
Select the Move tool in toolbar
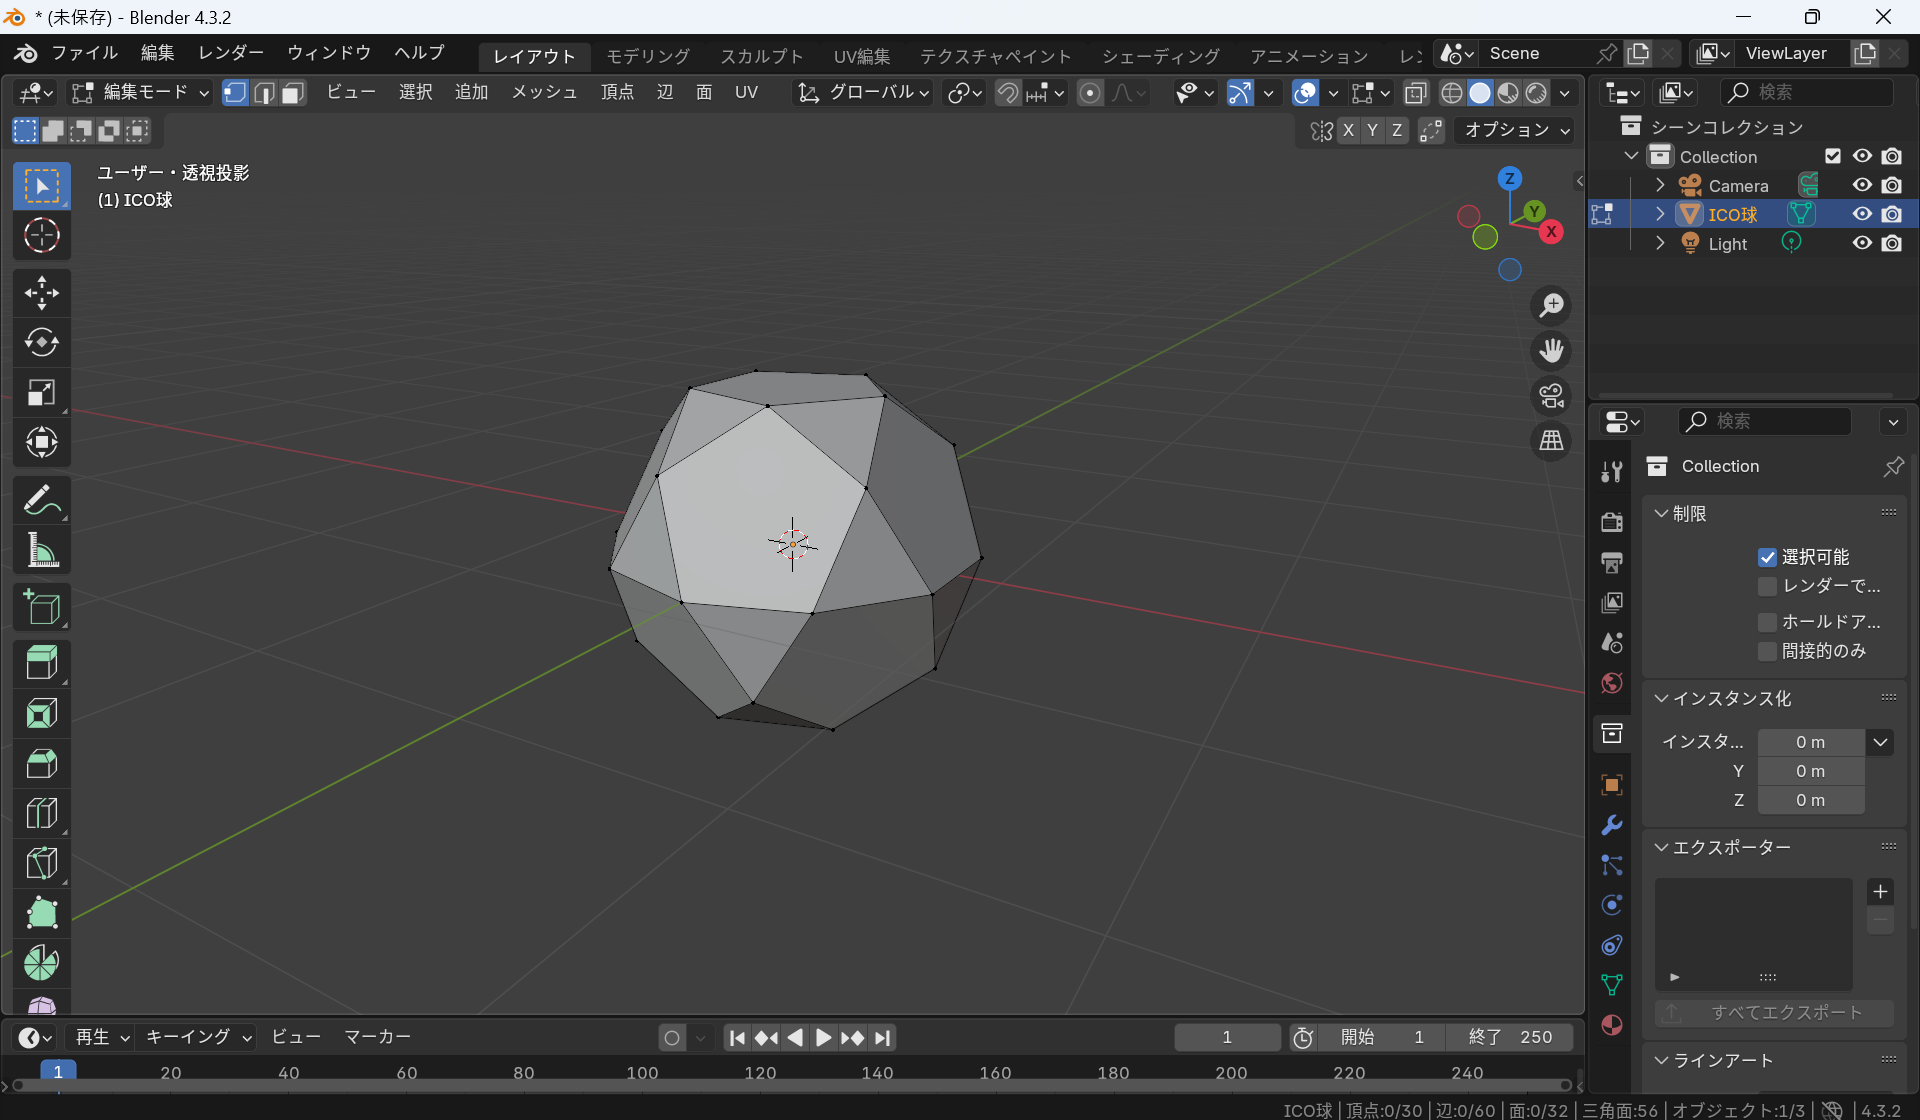click(41, 293)
